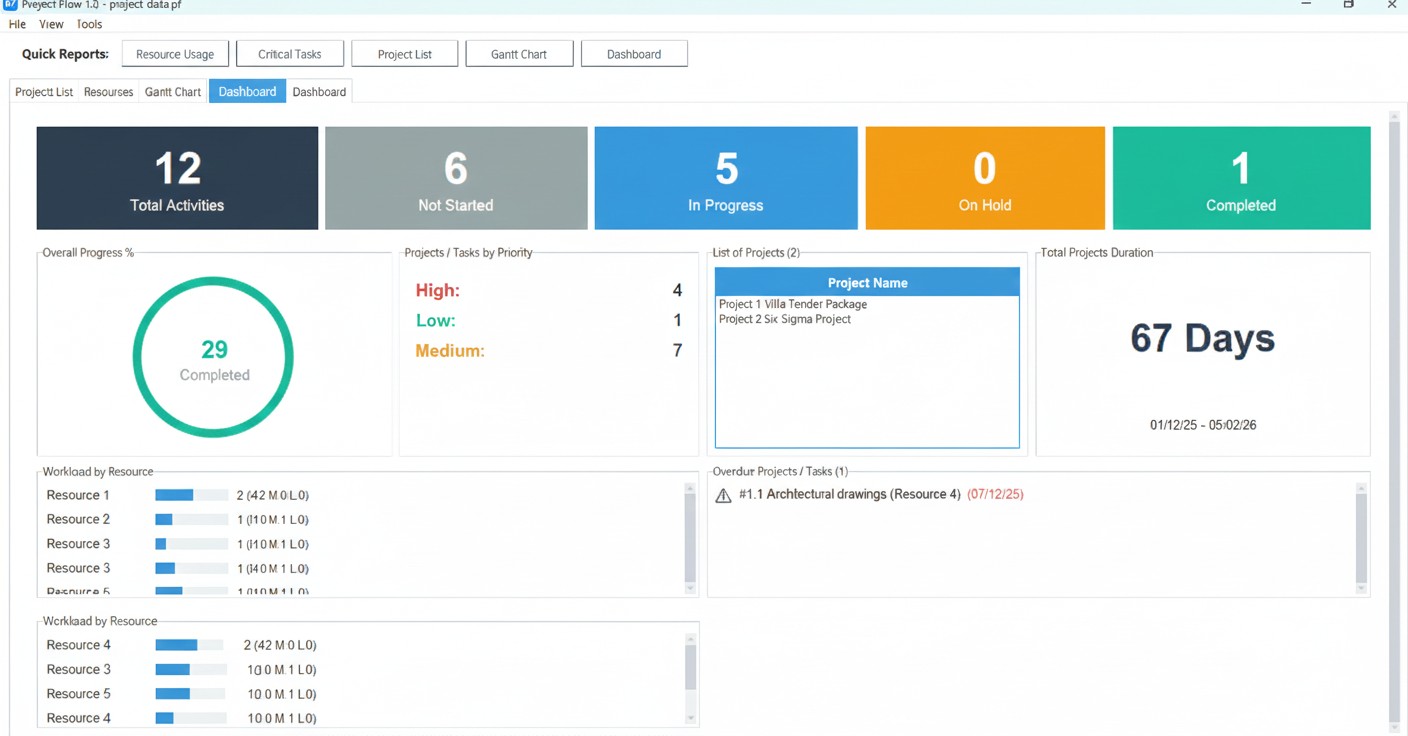The width and height of the screenshot is (1408, 736).
Task: Click the In Progress status card
Action: click(725, 177)
